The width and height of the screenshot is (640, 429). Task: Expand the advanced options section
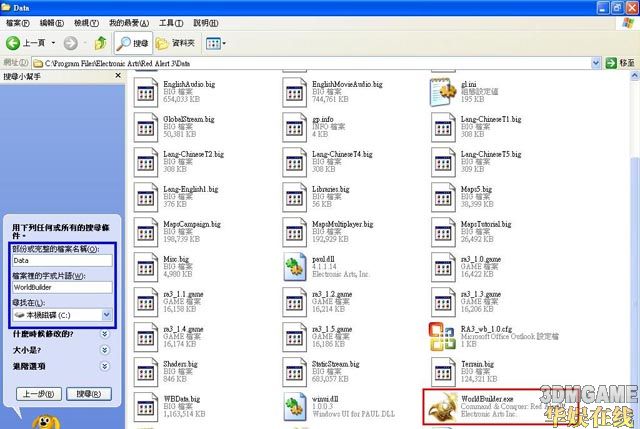coord(104,366)
